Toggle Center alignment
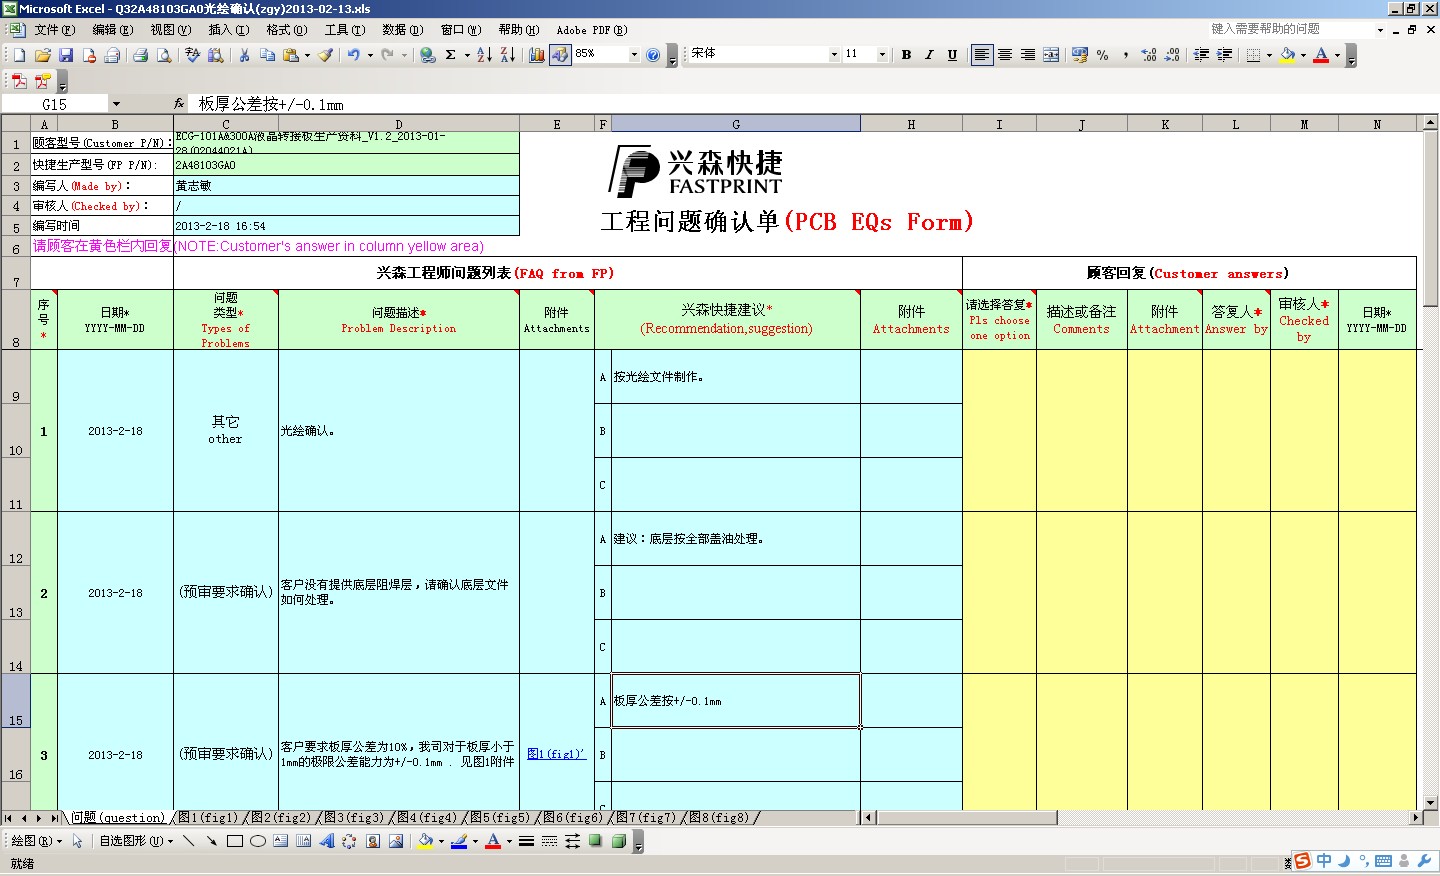 1005,55
